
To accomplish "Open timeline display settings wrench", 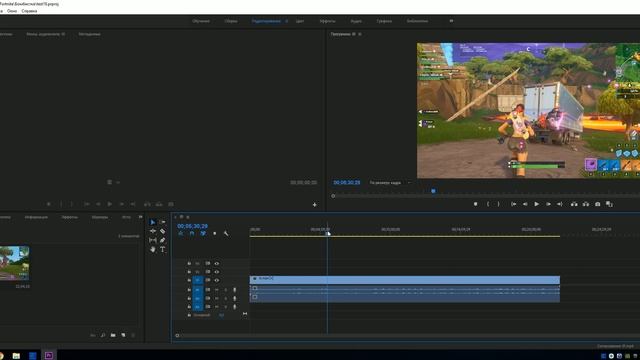I will (226, 233).
